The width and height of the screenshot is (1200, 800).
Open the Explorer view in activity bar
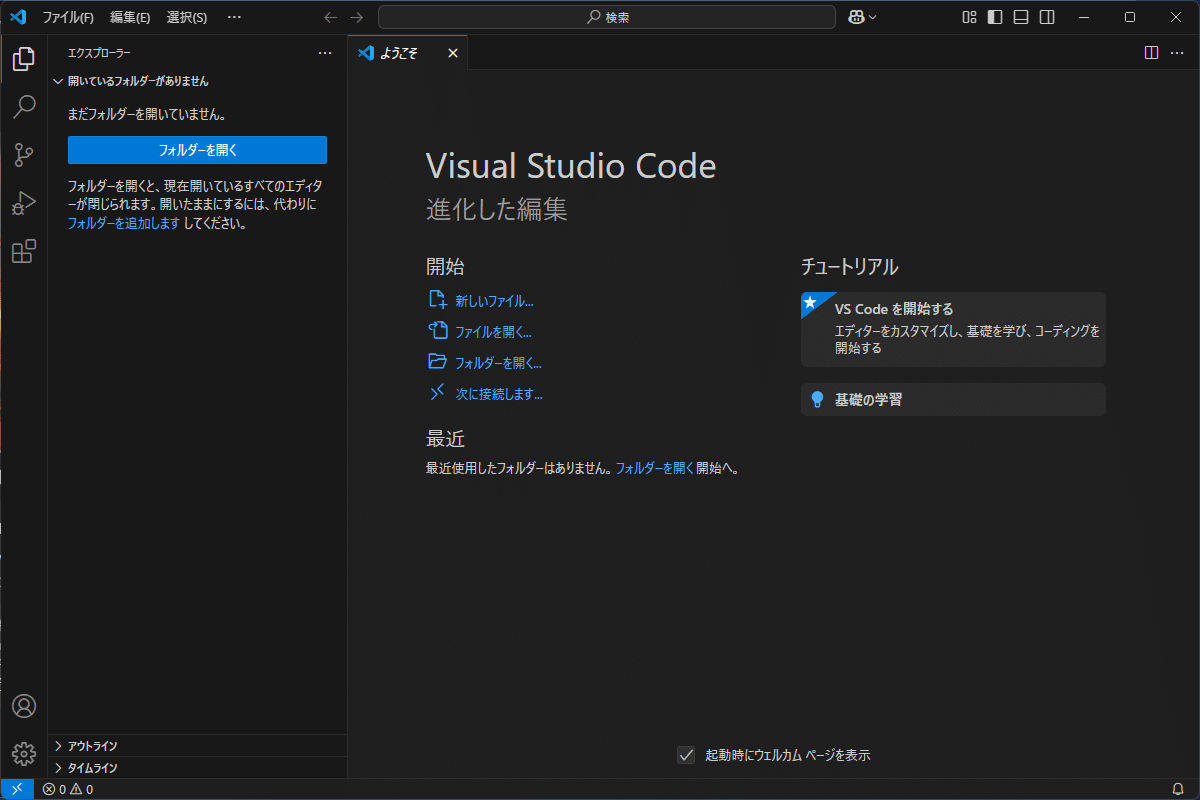pos(24,59)
